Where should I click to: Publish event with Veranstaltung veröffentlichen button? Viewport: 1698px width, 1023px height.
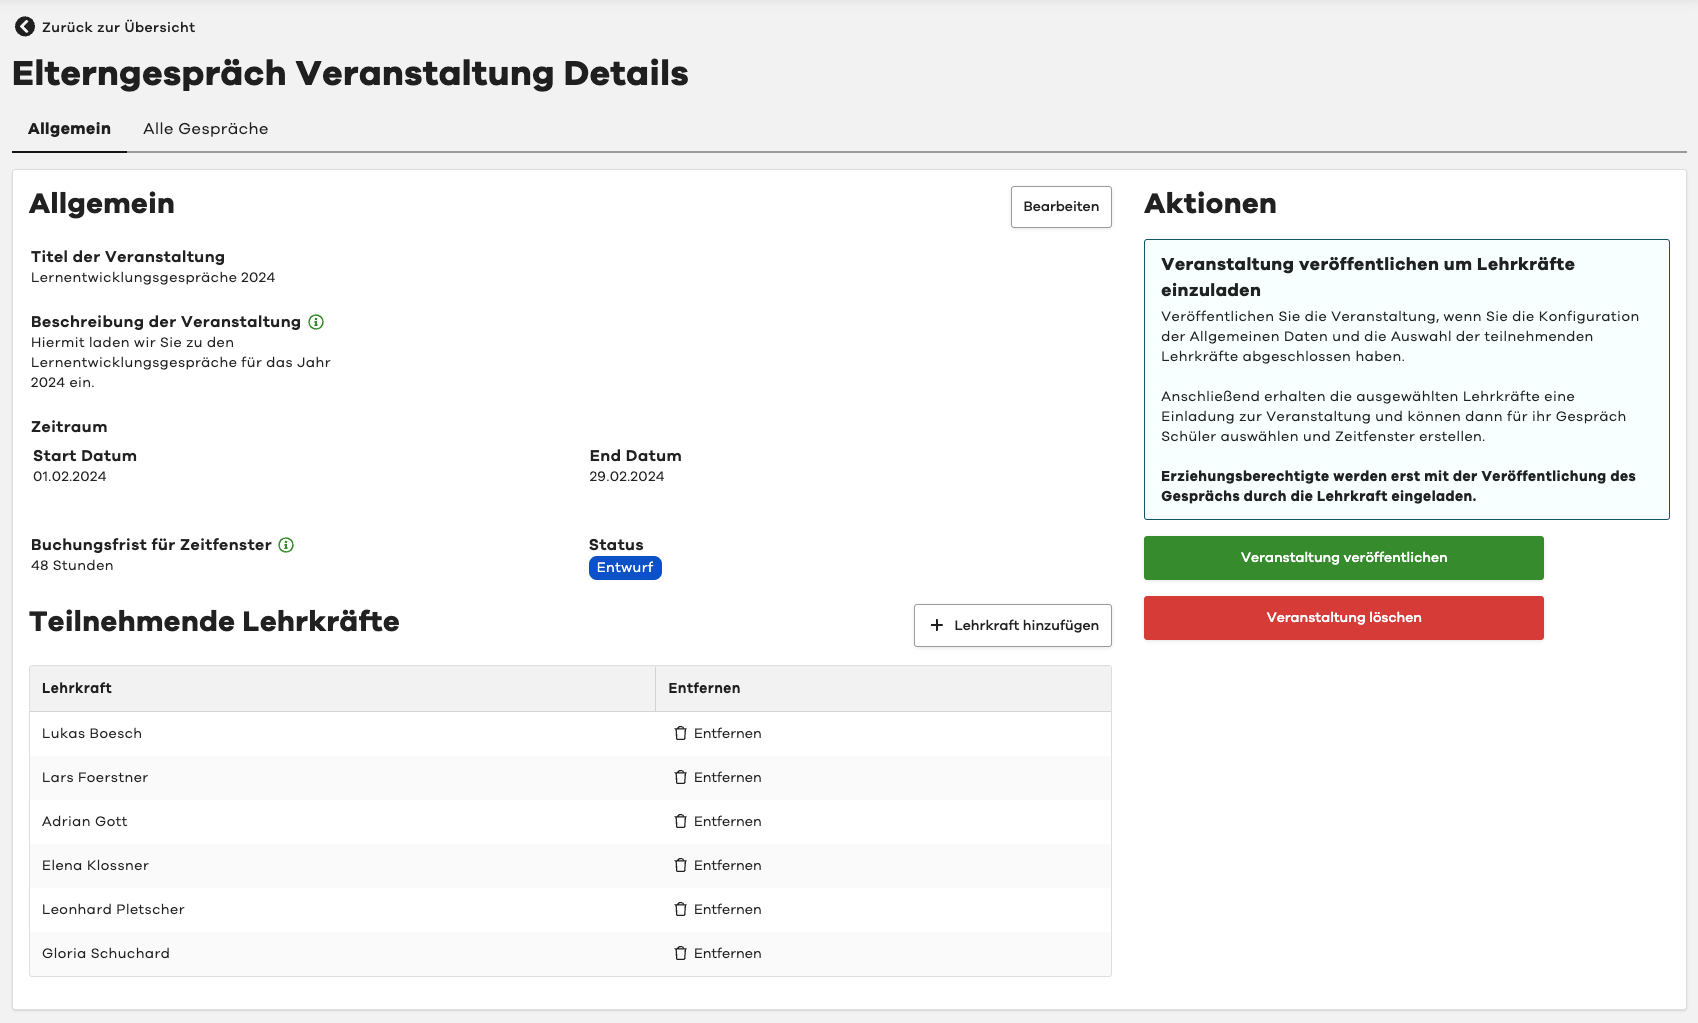1343,558
